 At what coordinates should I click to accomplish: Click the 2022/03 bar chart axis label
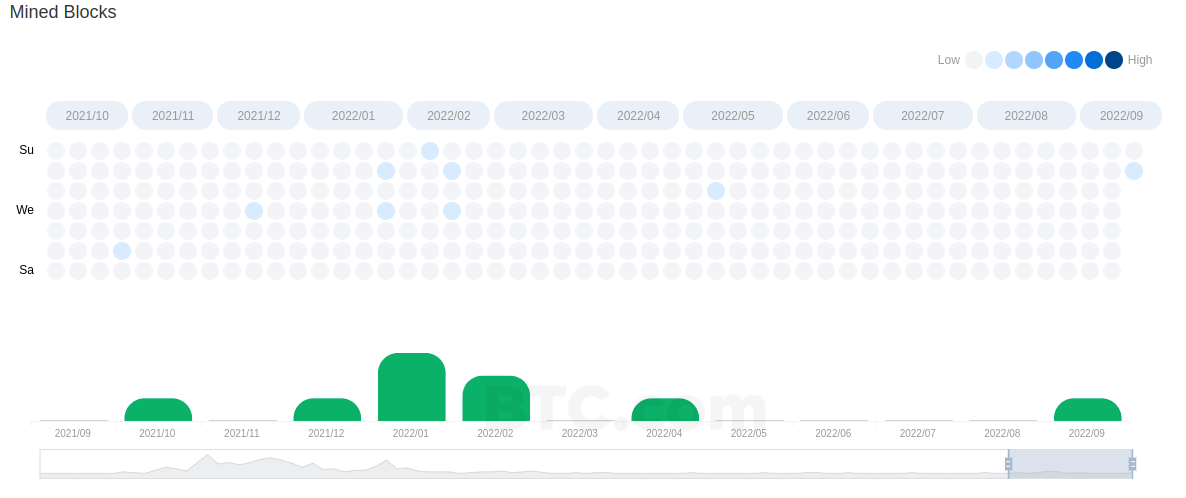[x=580, y=434]
